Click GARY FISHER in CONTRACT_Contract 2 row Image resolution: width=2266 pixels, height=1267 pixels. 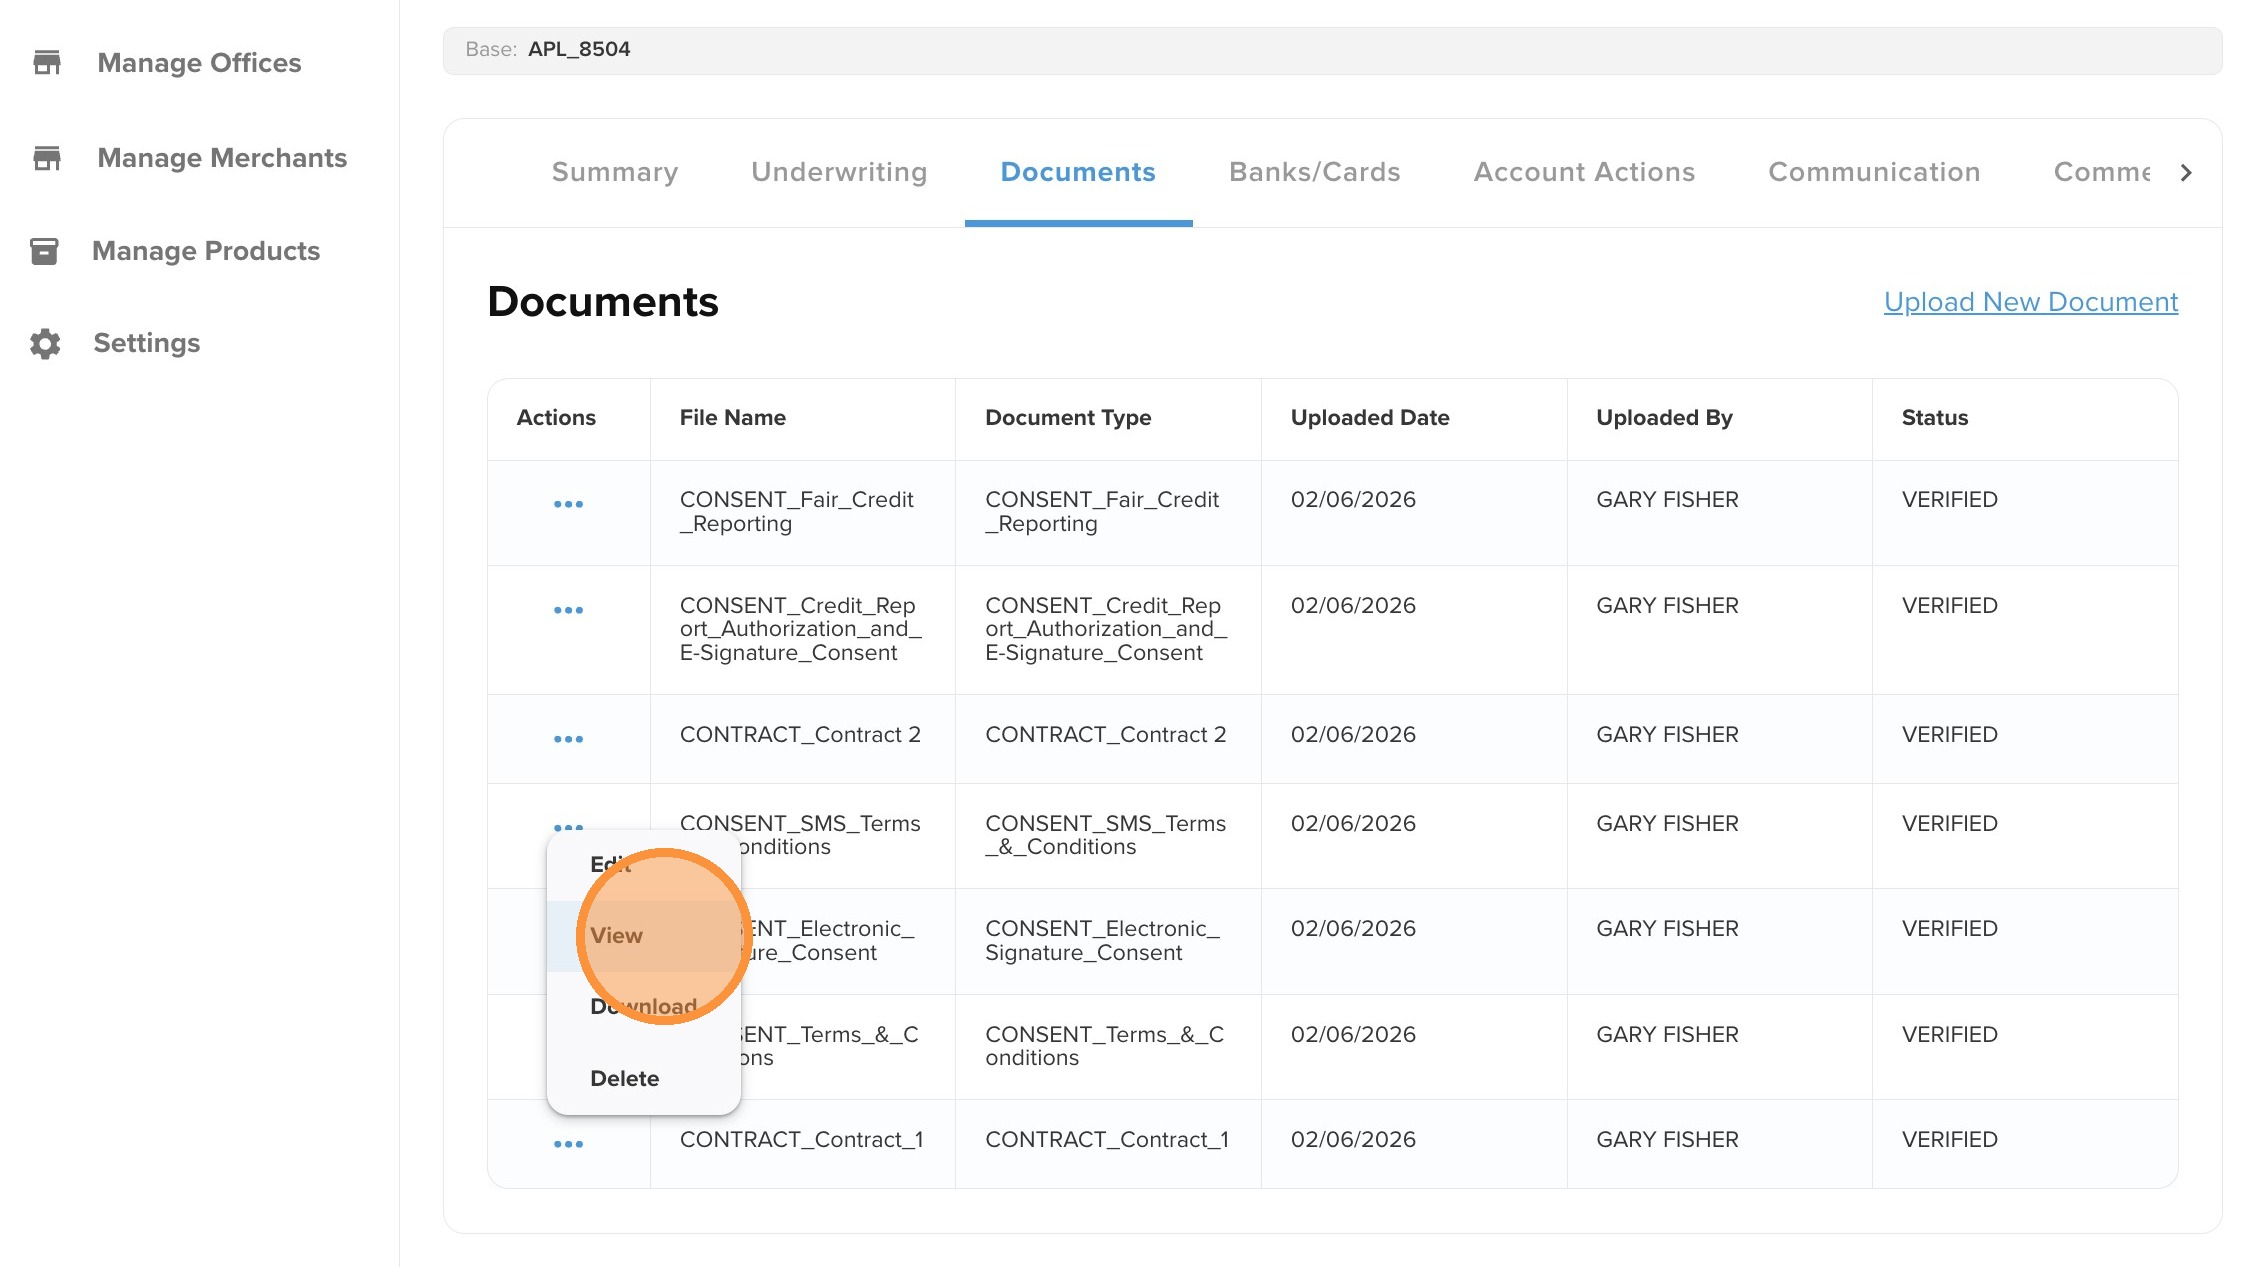1667,735
